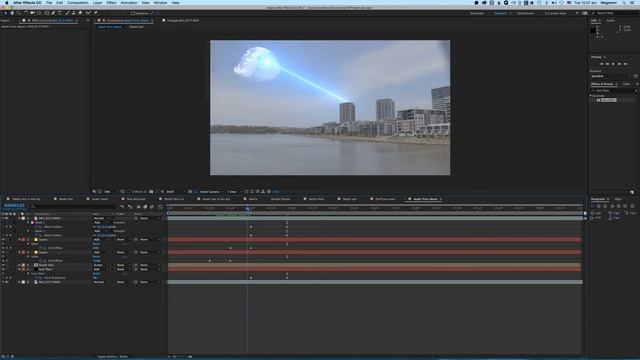
Task: Play the preview with the play button
Action: pos(613,64)
